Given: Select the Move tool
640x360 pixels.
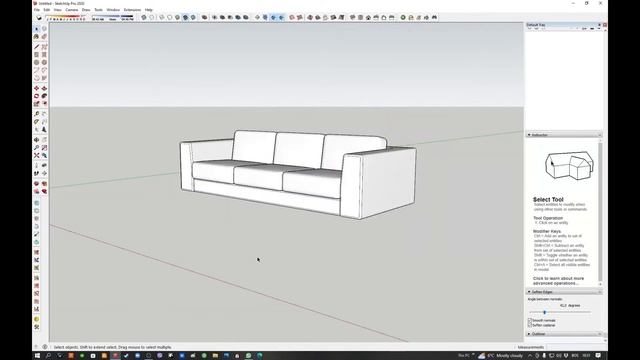Looking at the screenshot, I should (36, 88).
